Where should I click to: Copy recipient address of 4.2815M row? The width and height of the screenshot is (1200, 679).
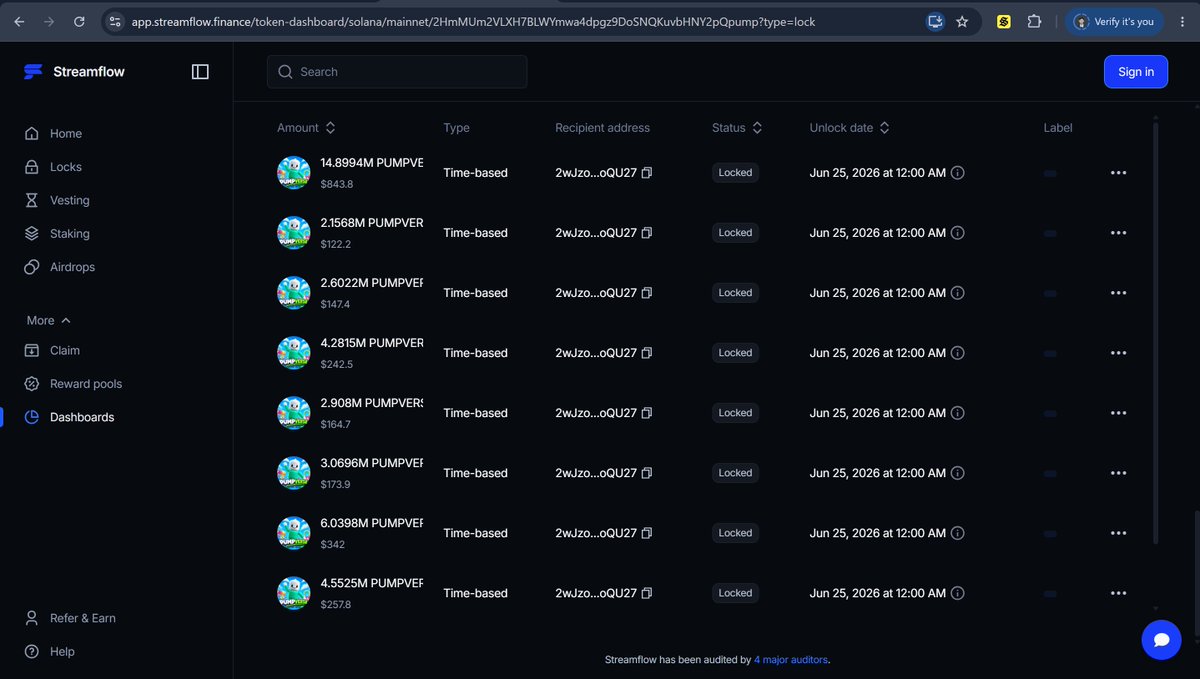[647, 353]
